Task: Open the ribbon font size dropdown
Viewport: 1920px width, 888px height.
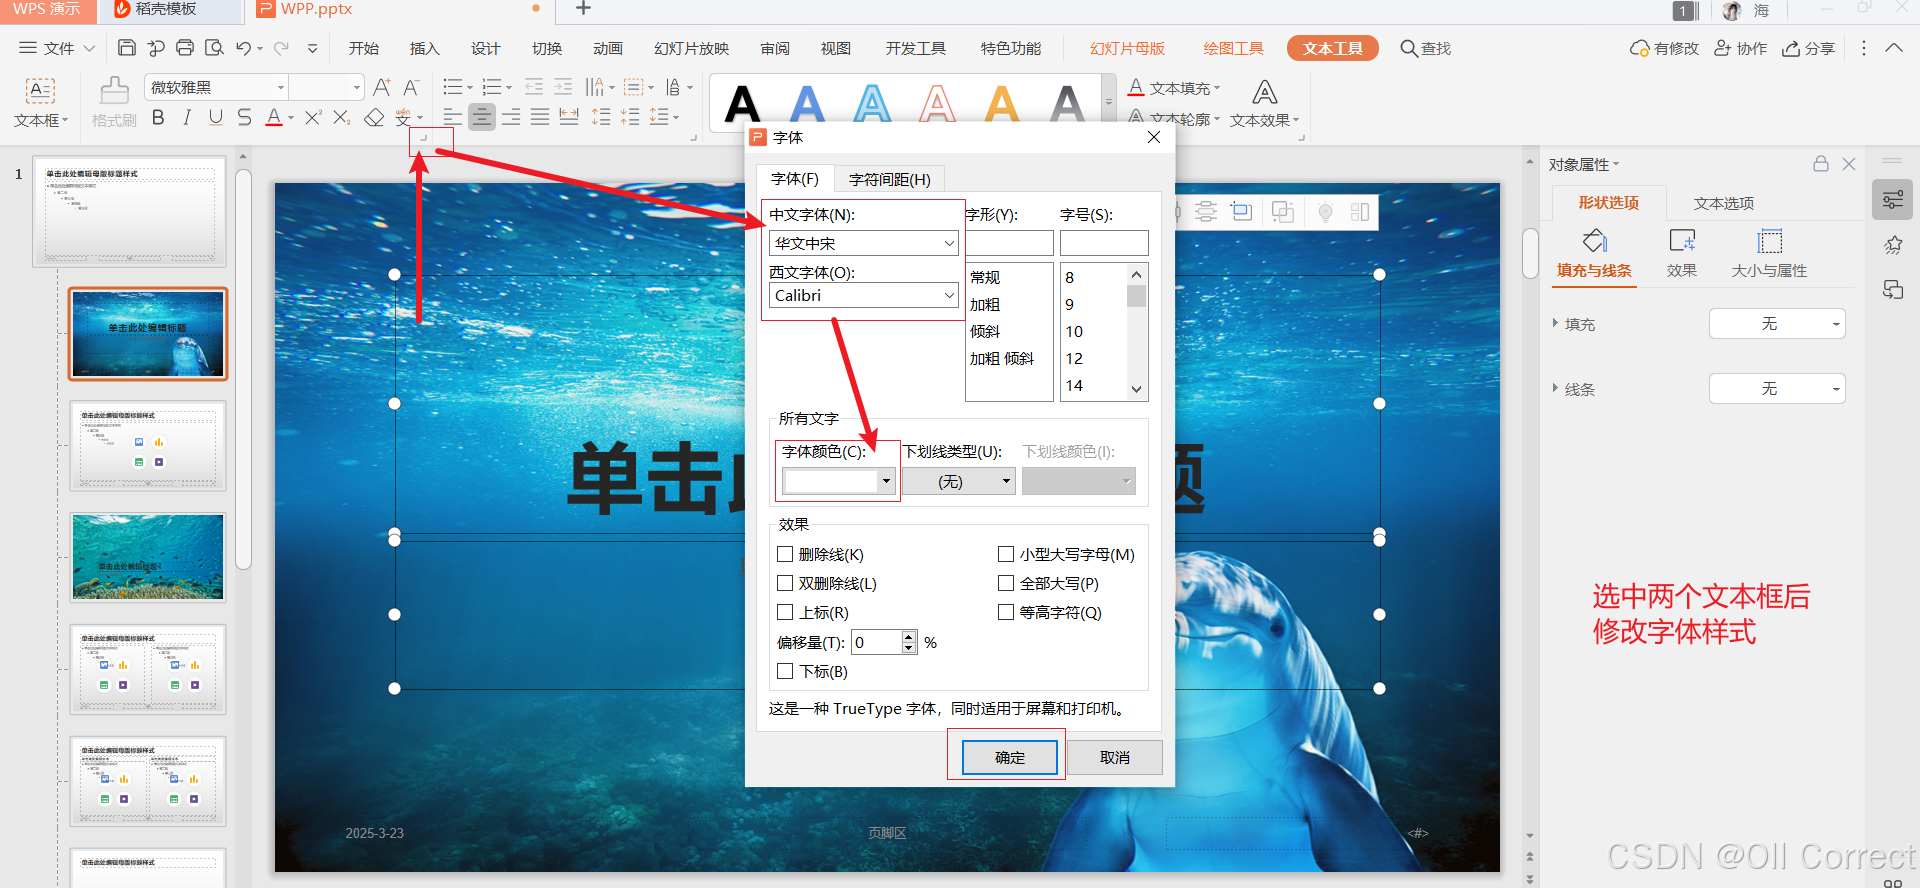Action: pos(356,87)
